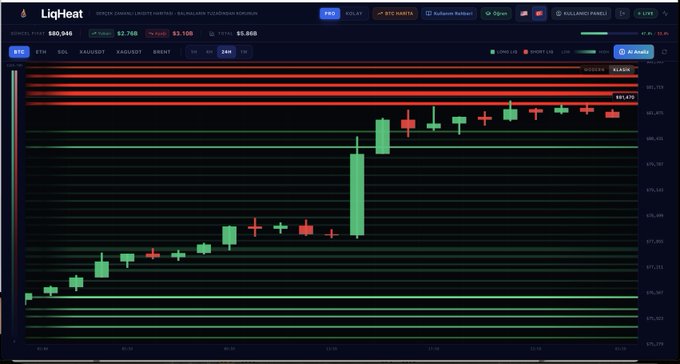
Task: Click the red SHORT LIQ legend swatch
Action: pos(526,52)
